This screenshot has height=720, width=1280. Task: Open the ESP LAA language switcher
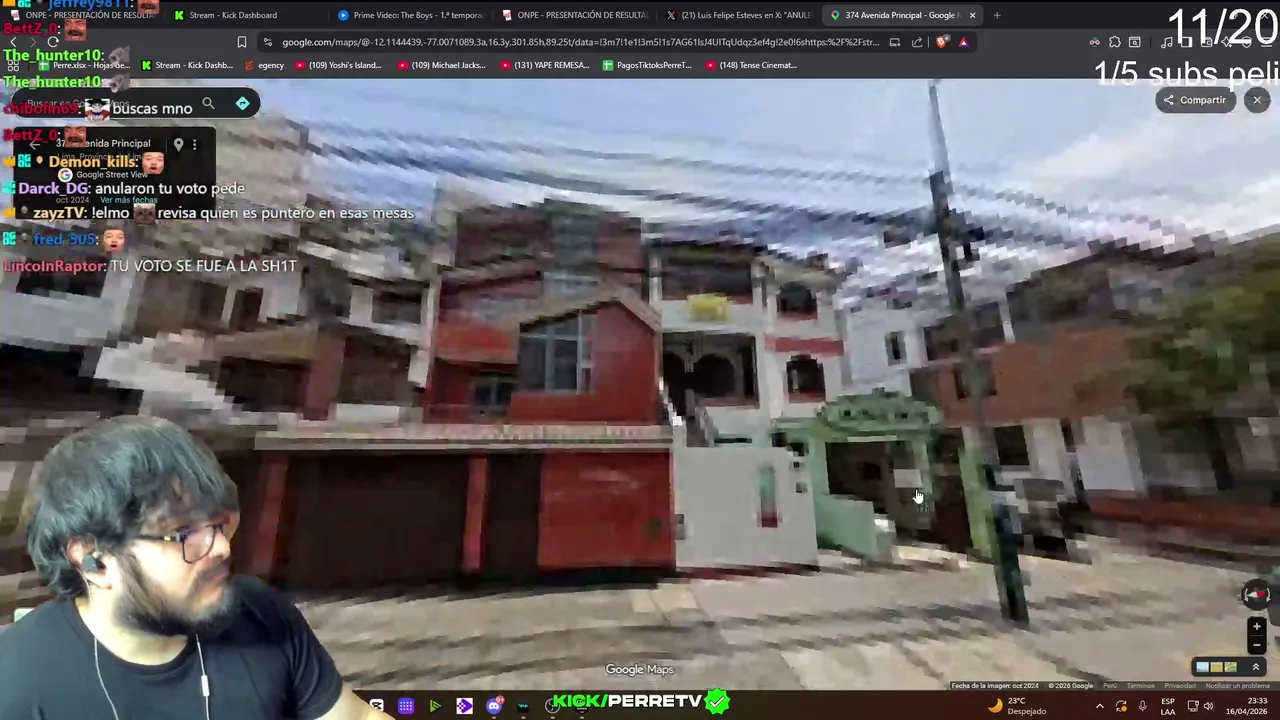pos(1167,706)
